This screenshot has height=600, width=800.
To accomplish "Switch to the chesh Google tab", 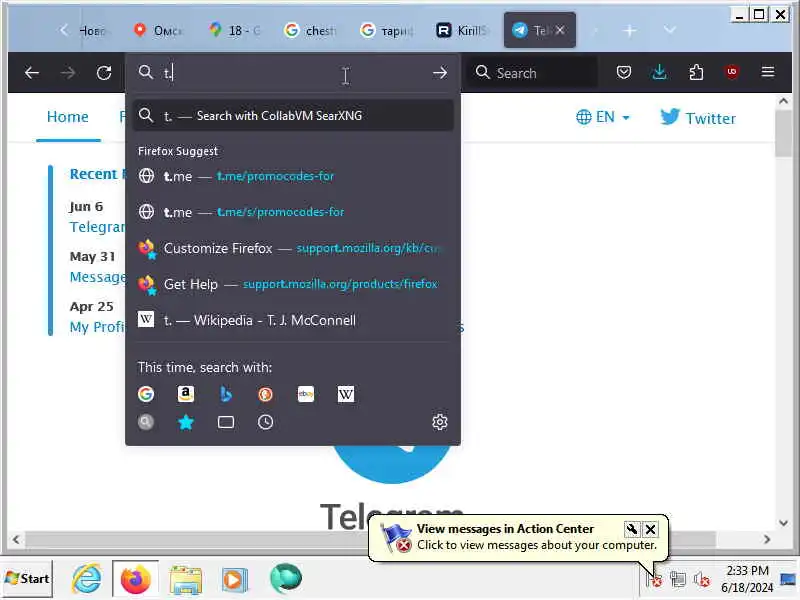I will pos(310,31).
